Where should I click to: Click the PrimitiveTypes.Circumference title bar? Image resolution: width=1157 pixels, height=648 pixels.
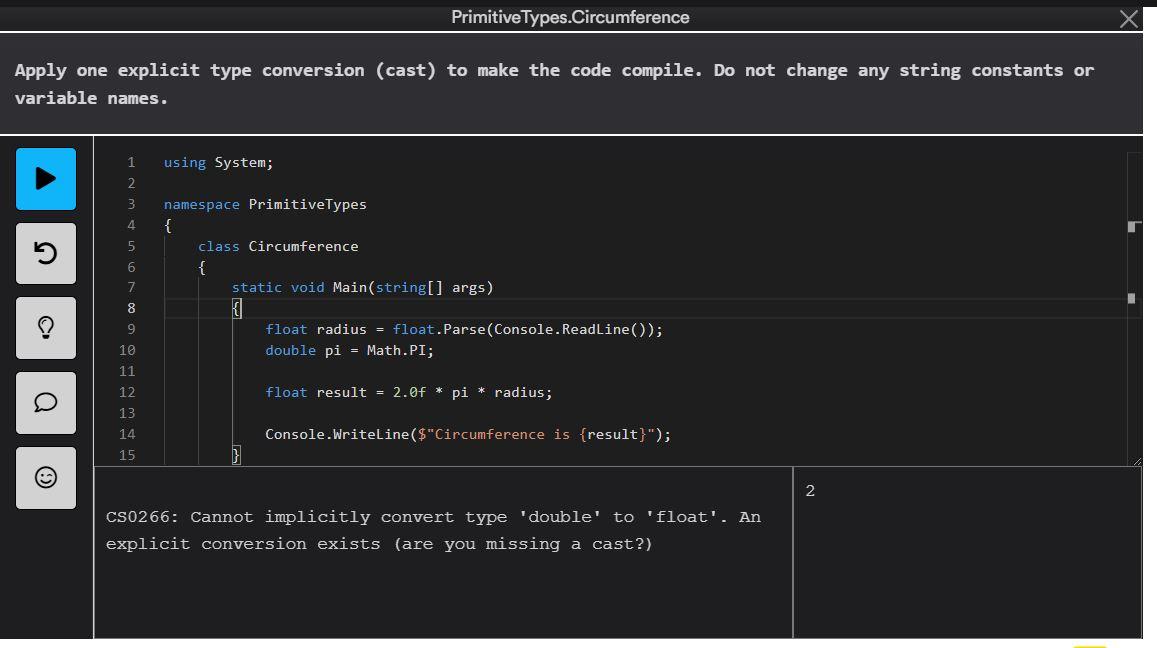click(x=571, y=16)
